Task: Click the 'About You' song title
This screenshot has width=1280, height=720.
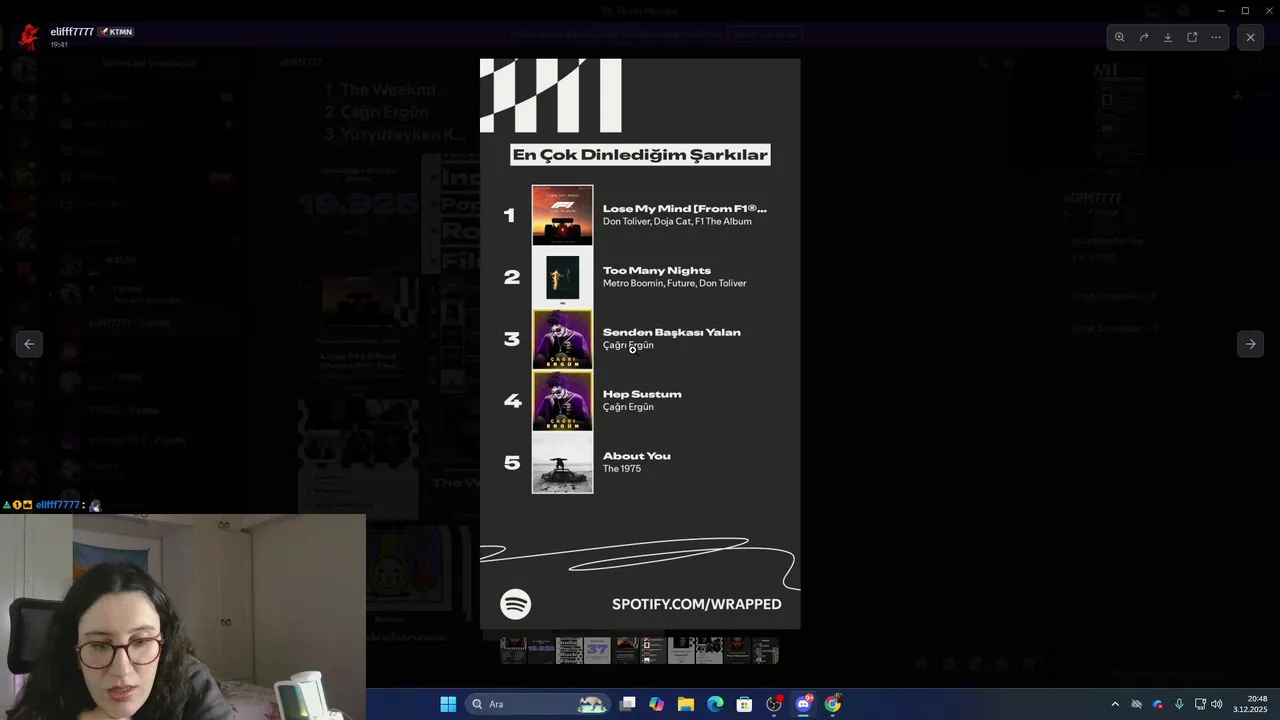Action: click(637, 456)
